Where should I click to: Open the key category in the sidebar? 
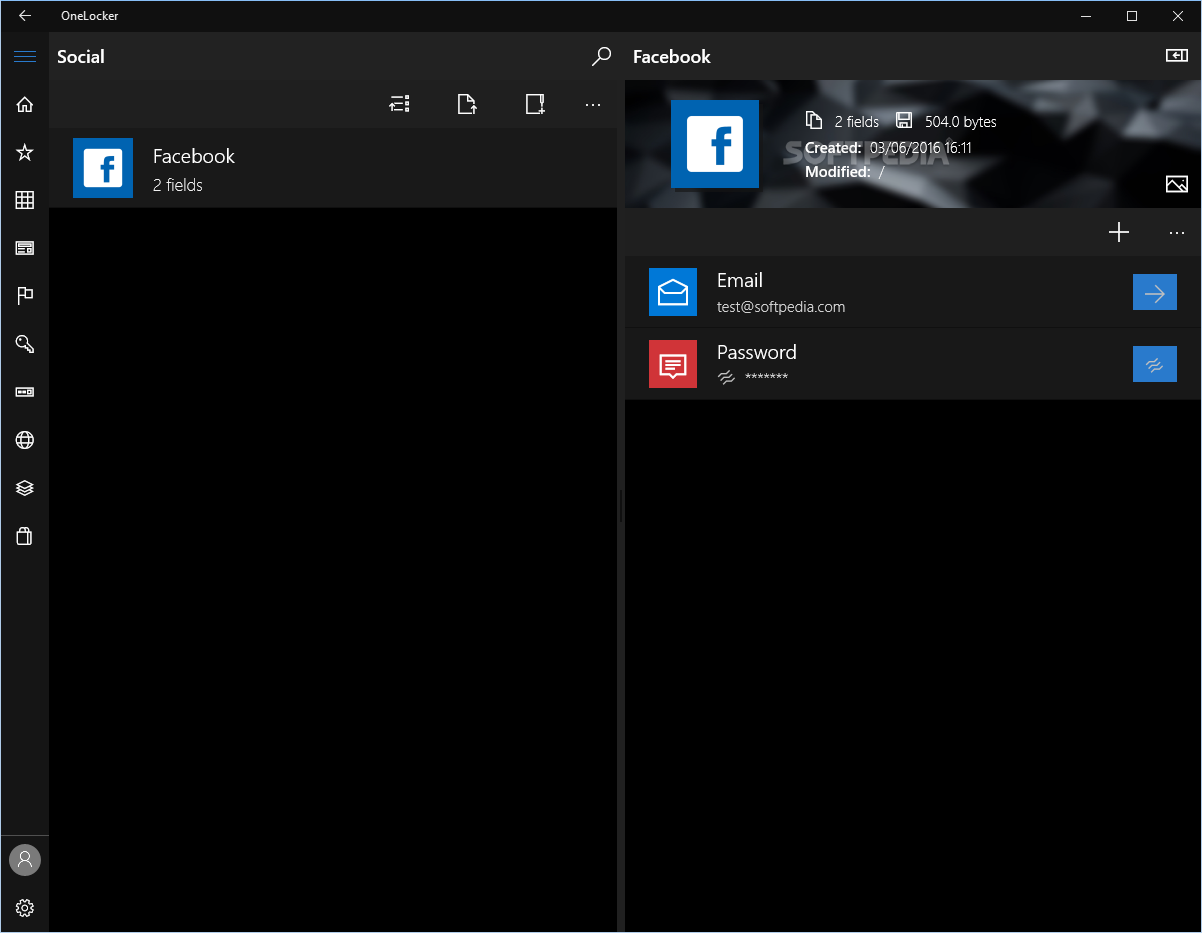point(25,344)
